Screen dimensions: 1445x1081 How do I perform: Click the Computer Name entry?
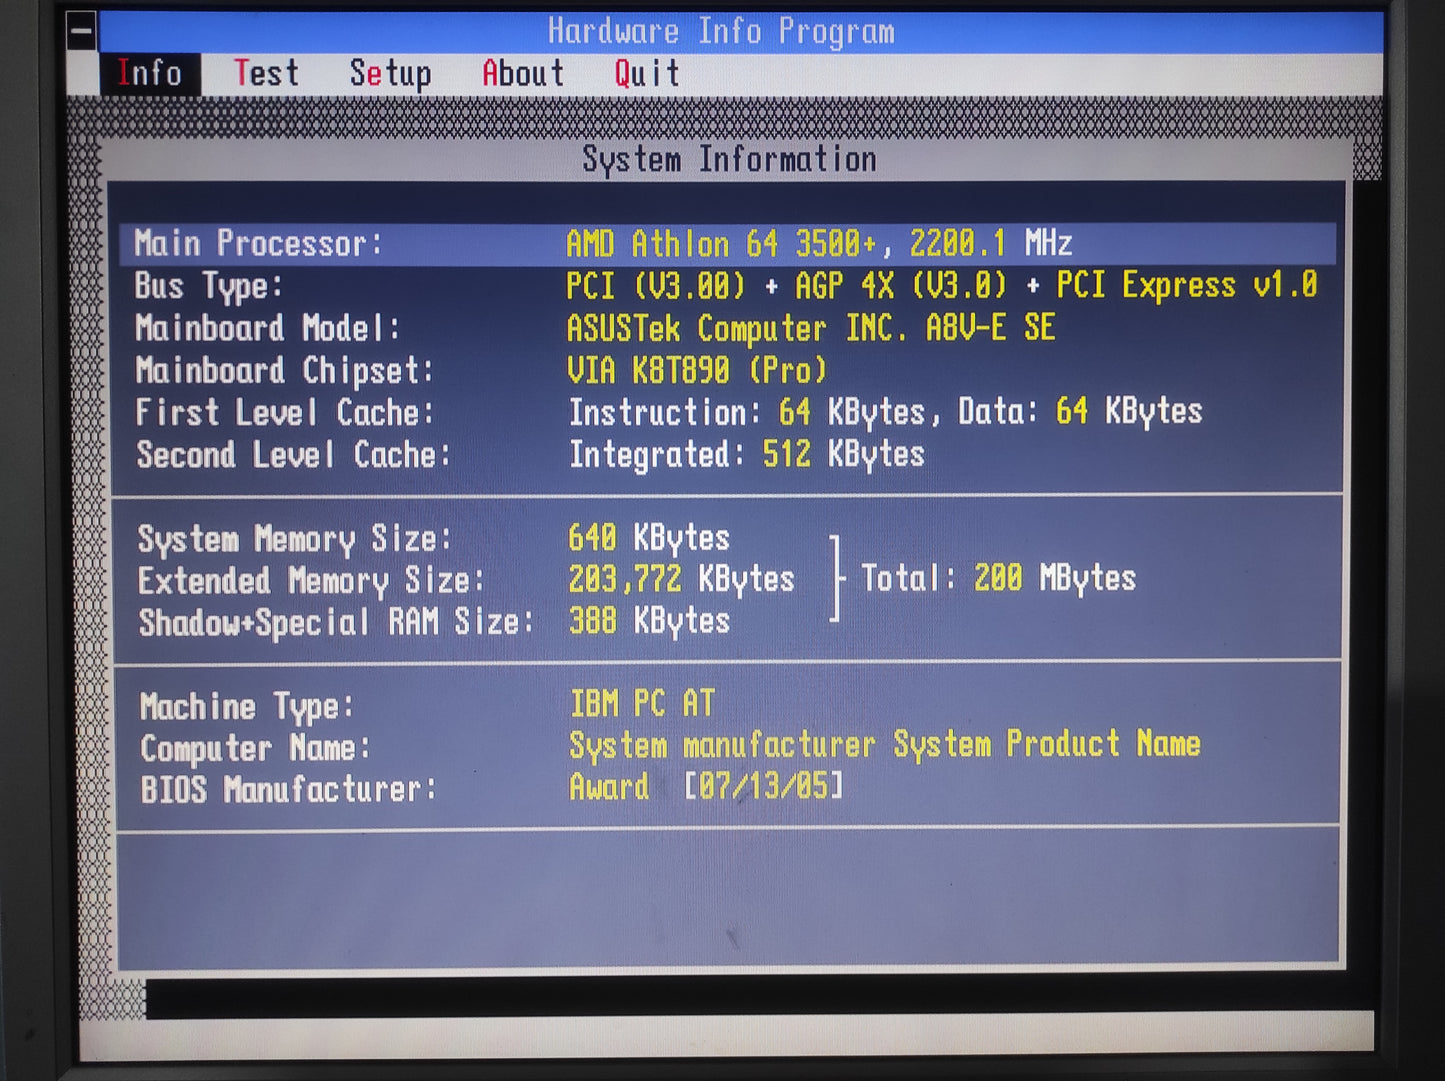[x=670, y=747]
